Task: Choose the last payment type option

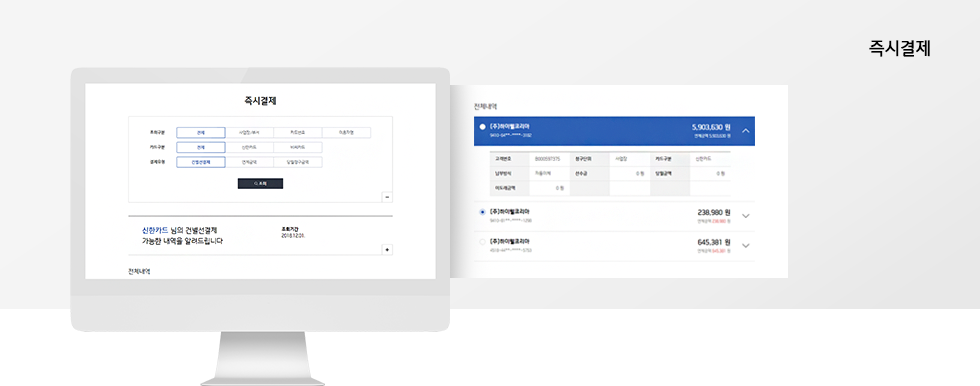Action: click(x=298, y=162)
